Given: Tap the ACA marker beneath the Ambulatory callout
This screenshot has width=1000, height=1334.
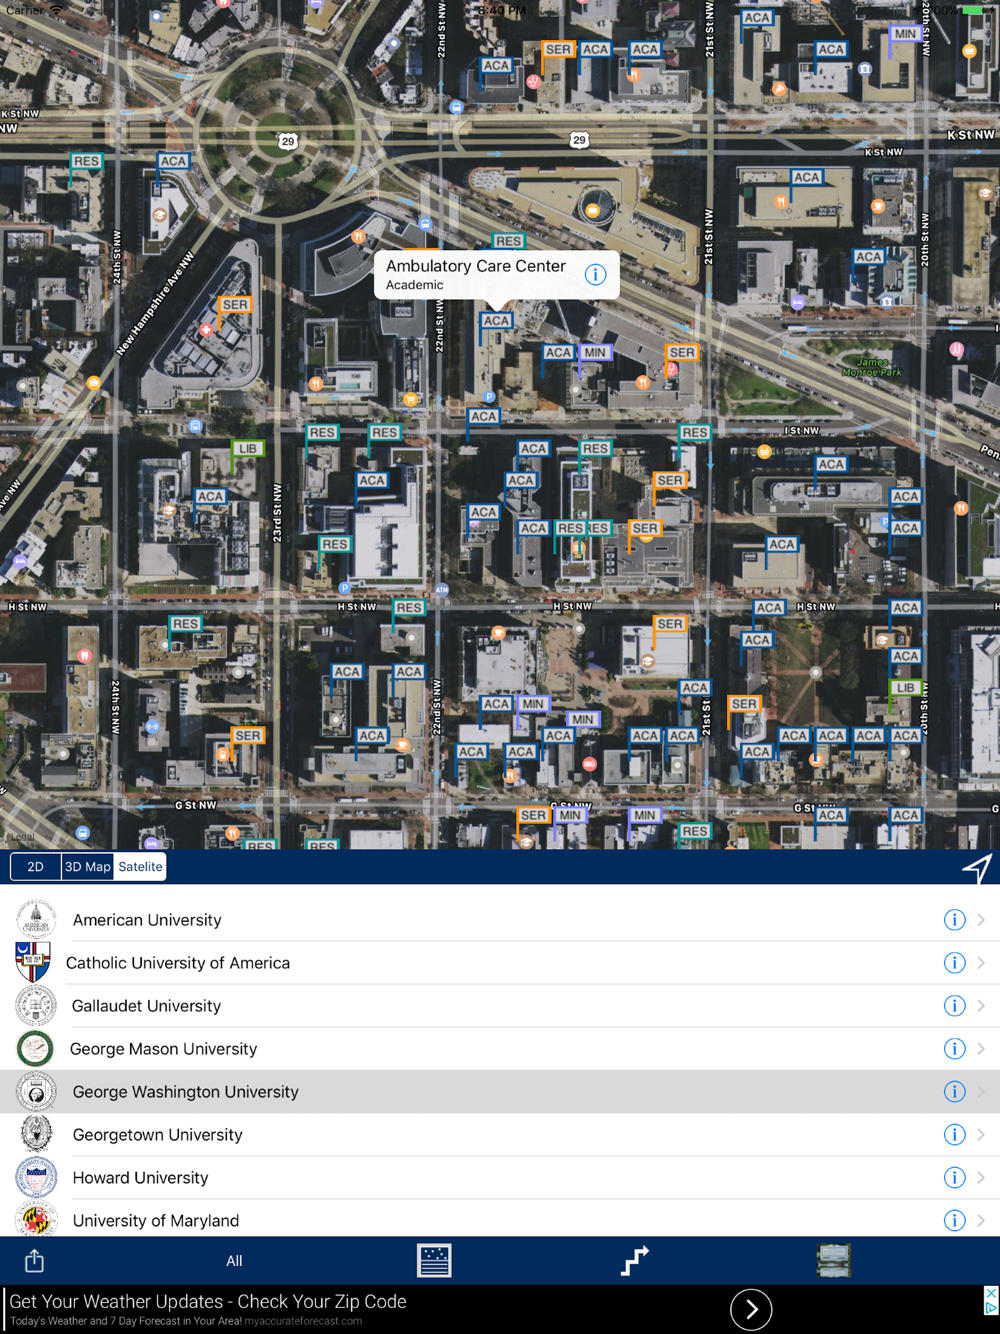Looking at the screenshot, I should [496, 321].
